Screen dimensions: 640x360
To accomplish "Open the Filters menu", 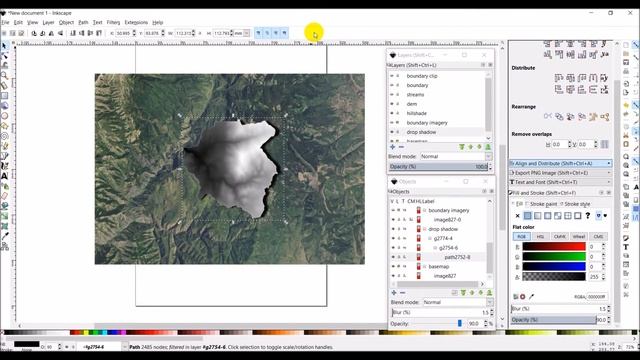I will (x=113, y=22).
